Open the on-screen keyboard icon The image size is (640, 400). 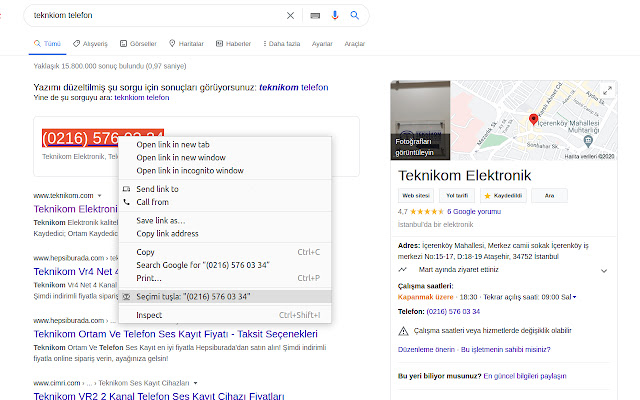click(x=315, y=16)
